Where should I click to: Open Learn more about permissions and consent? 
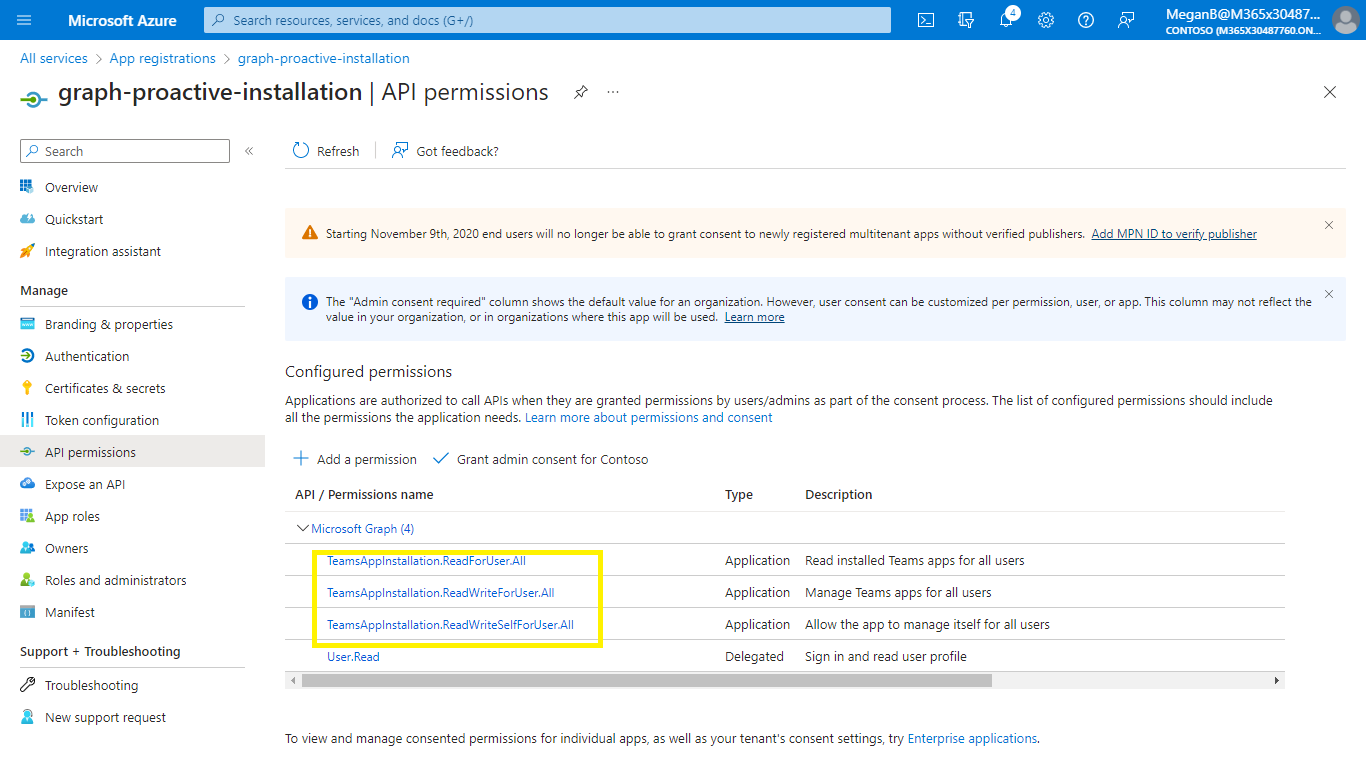click(x=648, y=417)
